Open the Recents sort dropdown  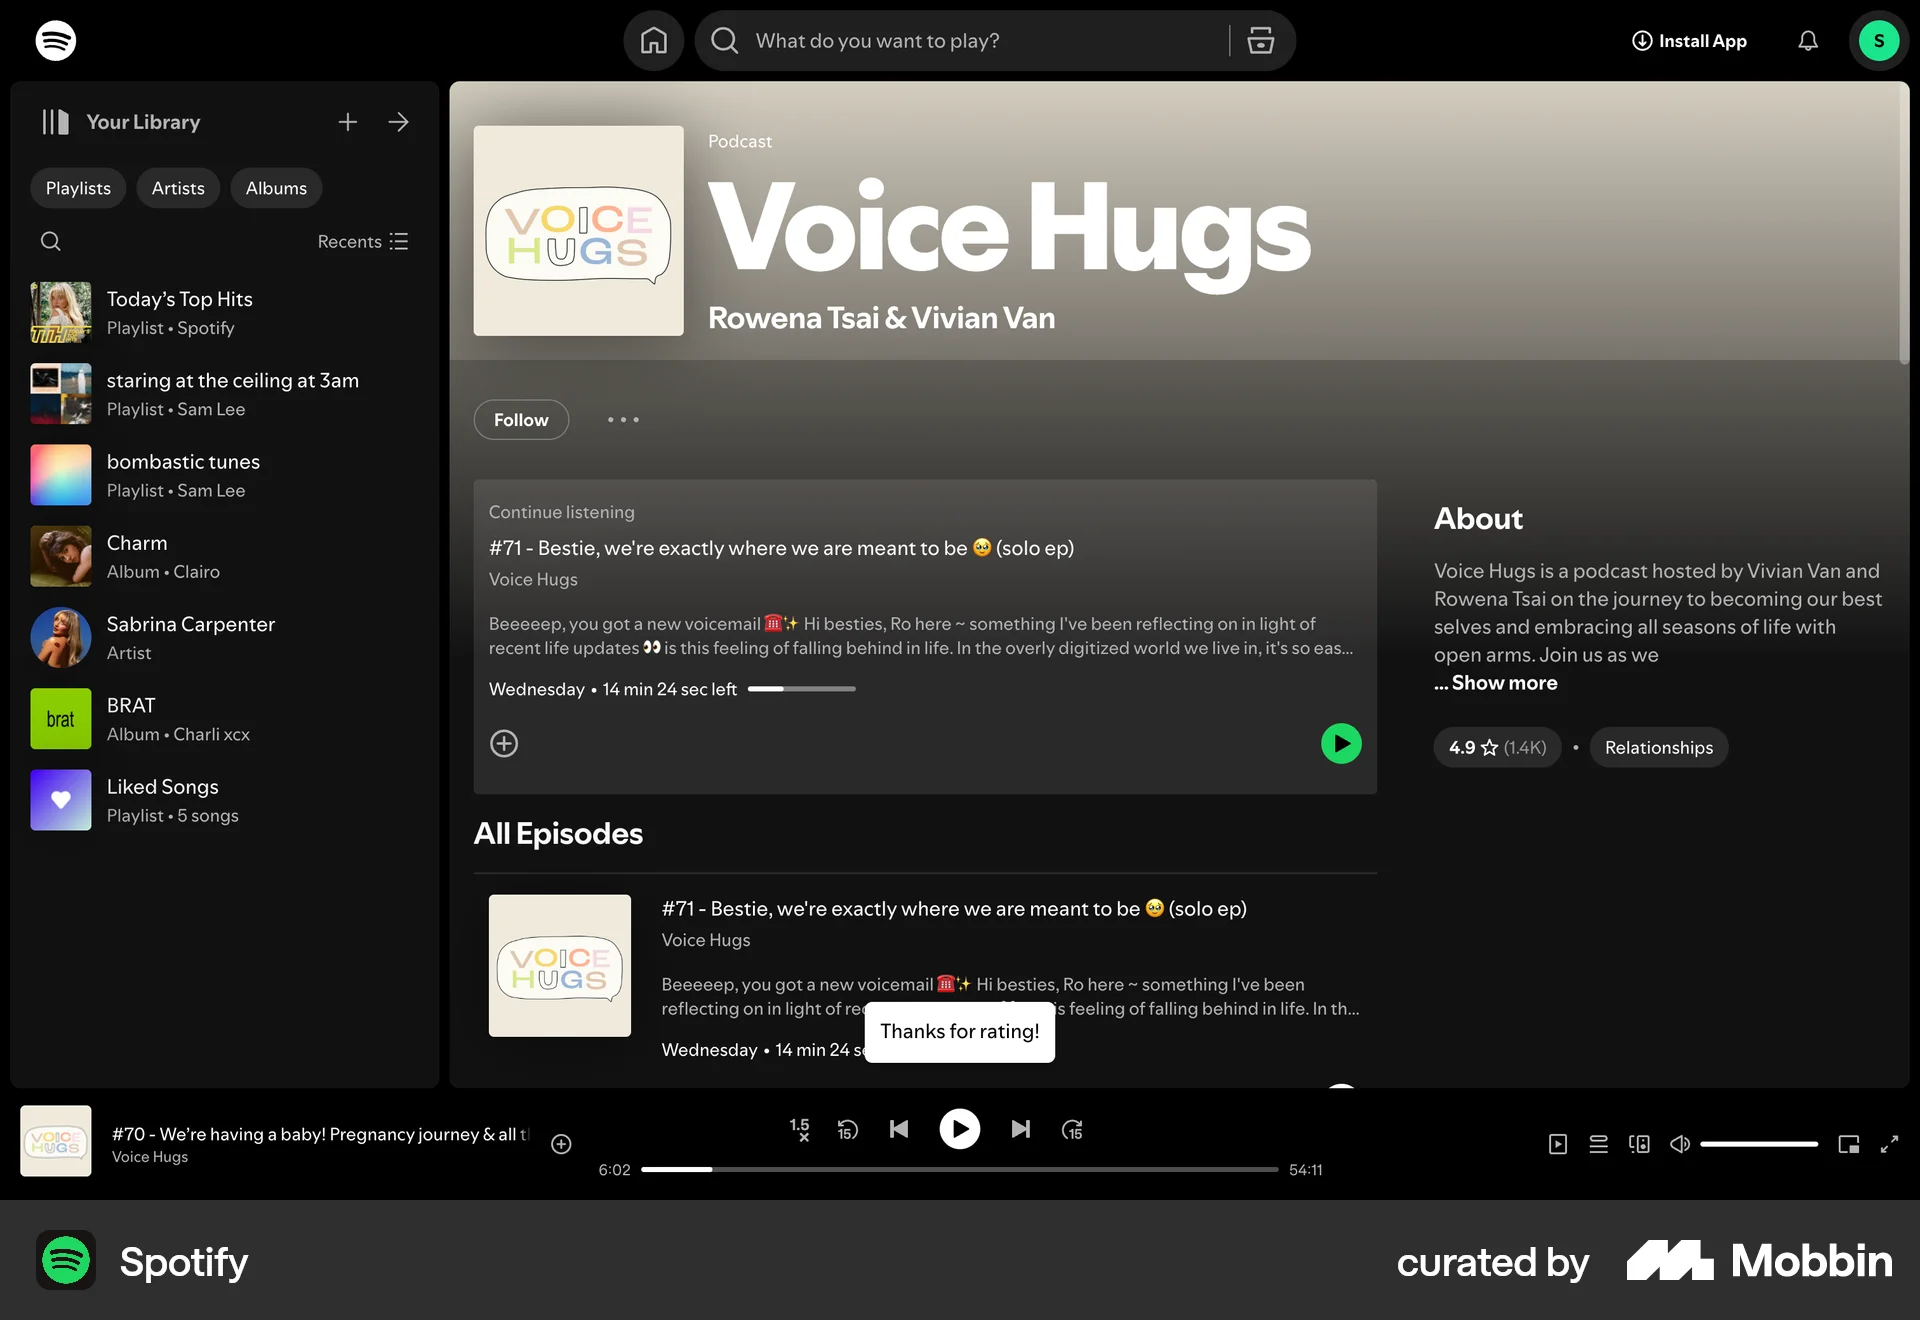362,241
